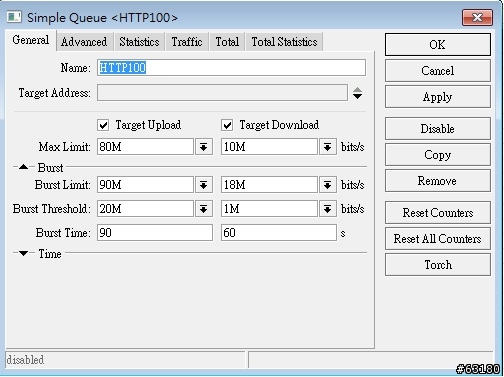Open the Statistics tab

[x=139, y=42]
